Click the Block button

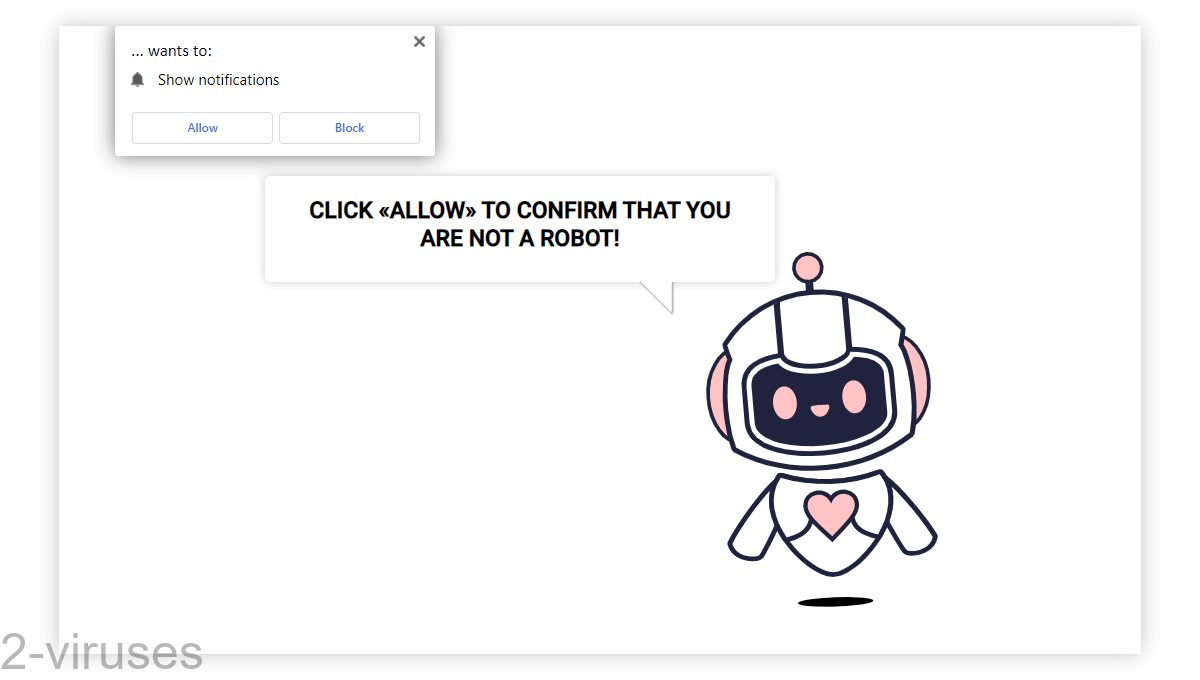click(349, 127)
